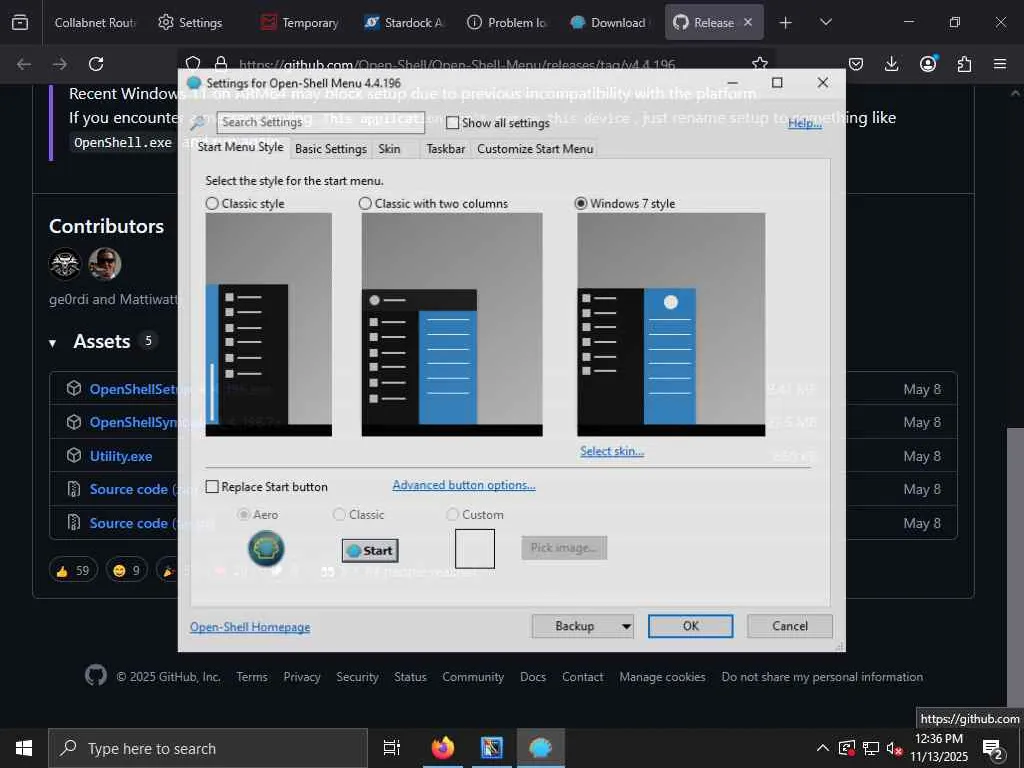Click the magnifier icon beside Search Settings
1024x768 pixels.
pyautogui.click(x=198, y=122)
